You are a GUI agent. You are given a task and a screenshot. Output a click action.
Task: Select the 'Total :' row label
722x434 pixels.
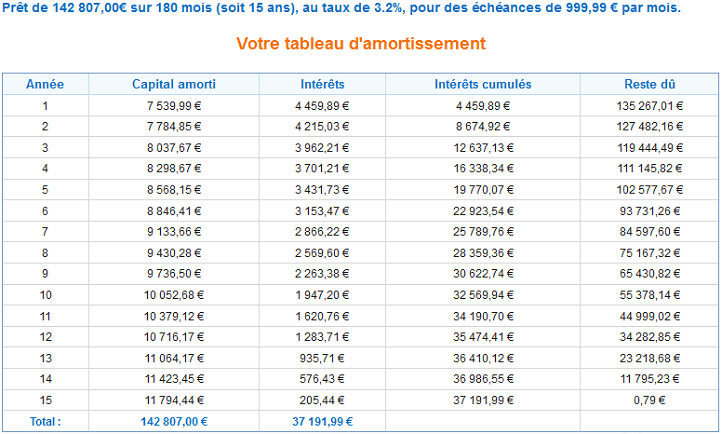point(45,421)
